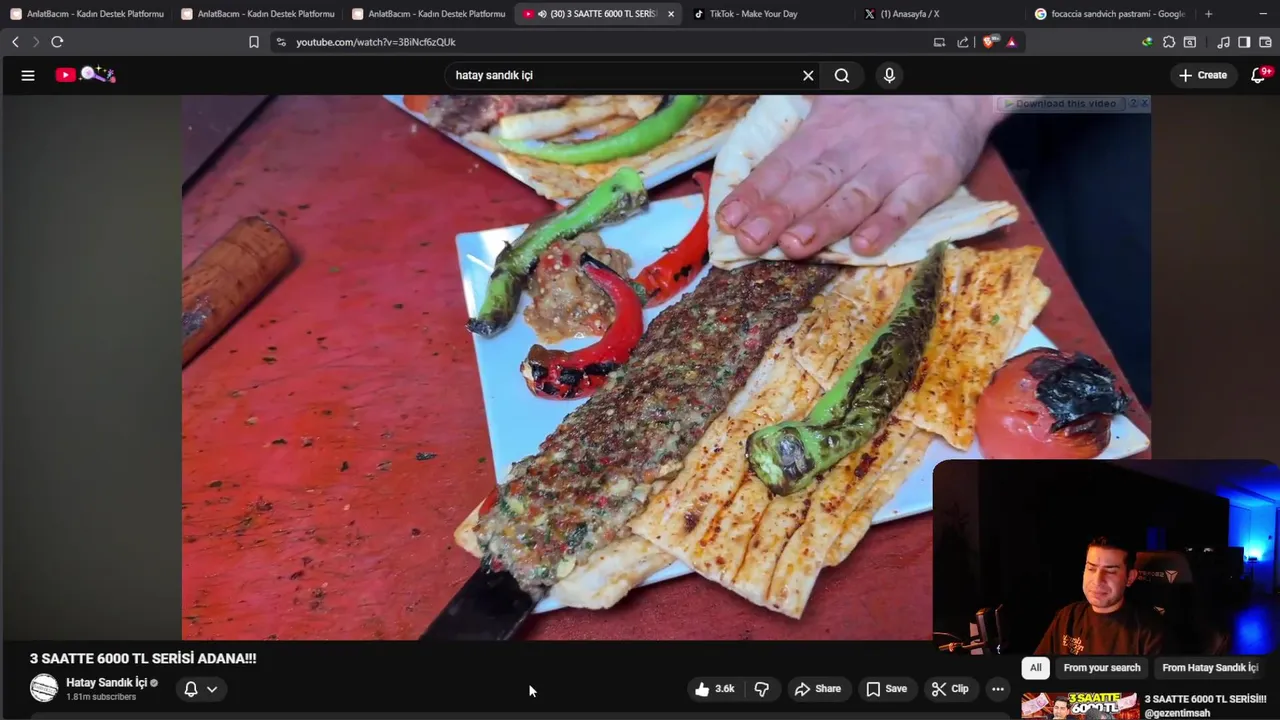Open Hatay Sandık İçi channel name link
1280x720 pixels.
(x=106, y=683)
